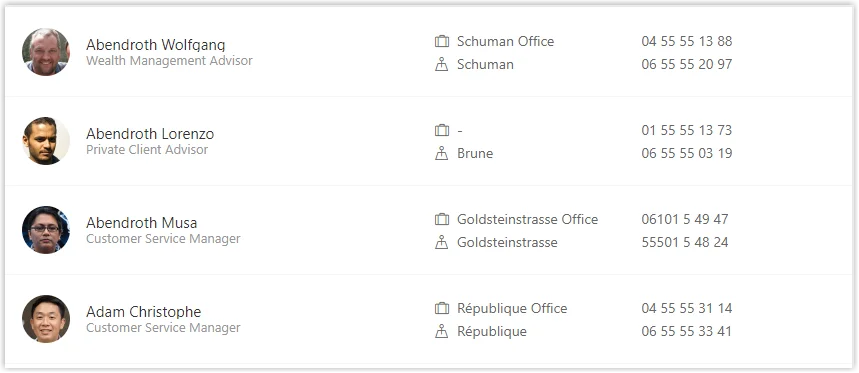
Task: Open Abendroth Lorenzo's profile photo
Action: [46, 141]
